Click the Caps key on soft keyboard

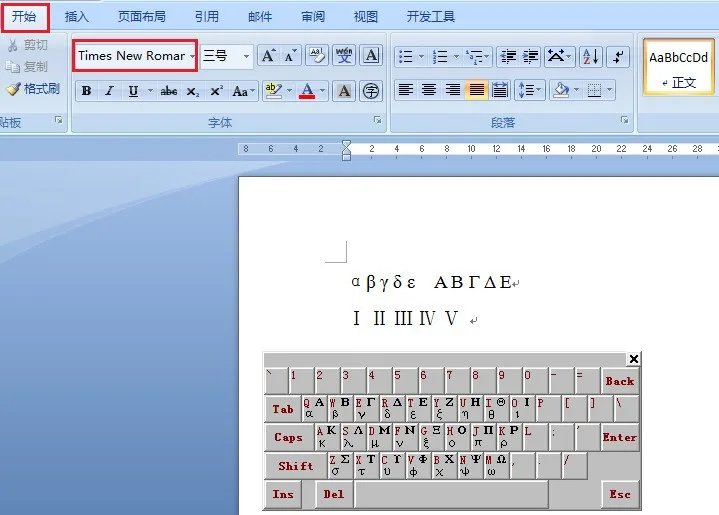point(288,437)
